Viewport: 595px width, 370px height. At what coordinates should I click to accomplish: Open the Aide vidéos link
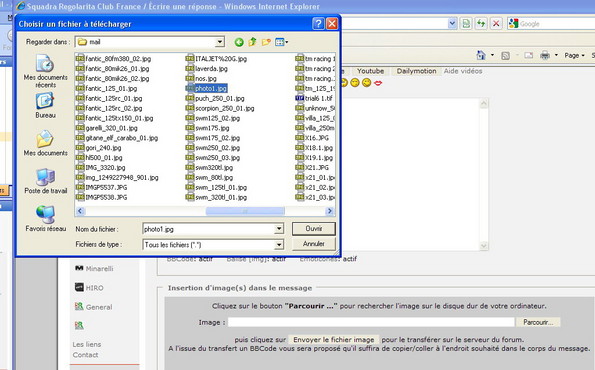[x=463, y=71]
